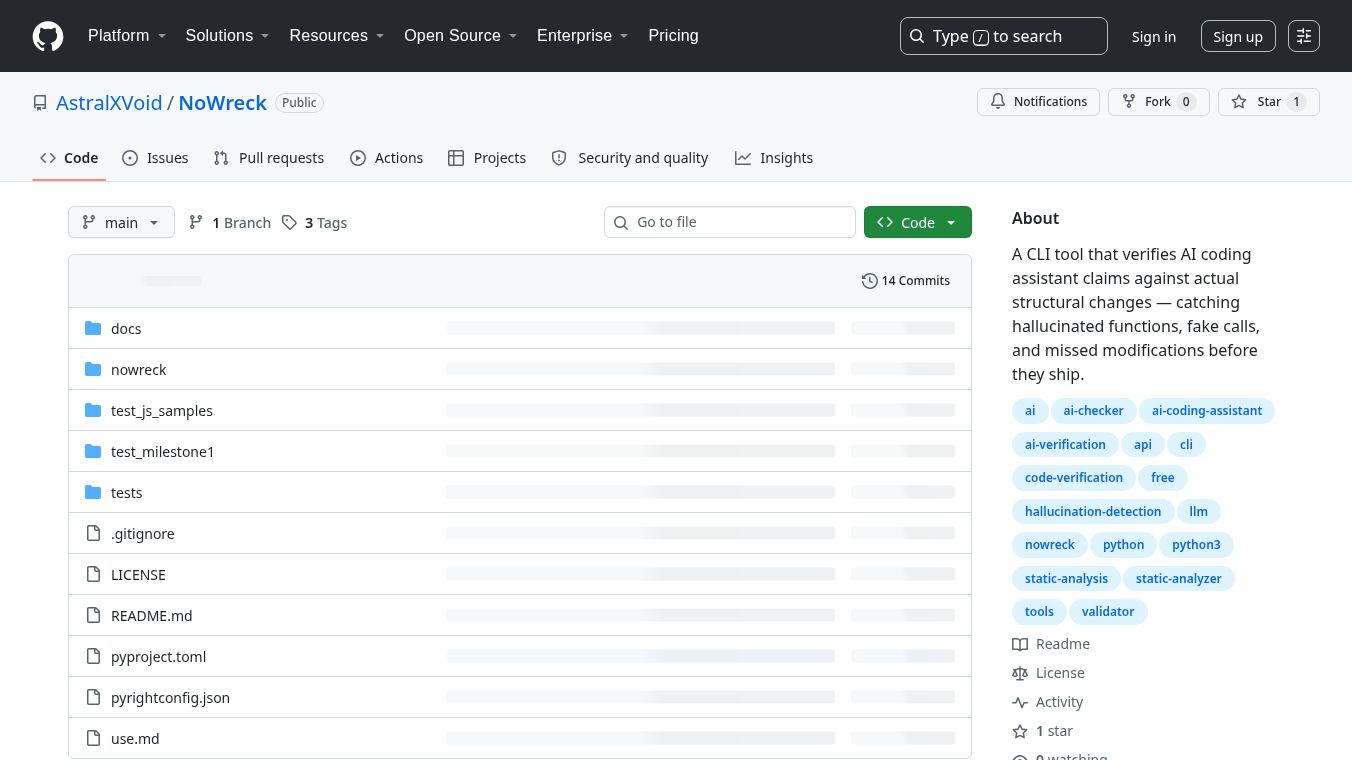Expand the Platform menu
This screenshot has width=1352, height=760.
[127, 36]
